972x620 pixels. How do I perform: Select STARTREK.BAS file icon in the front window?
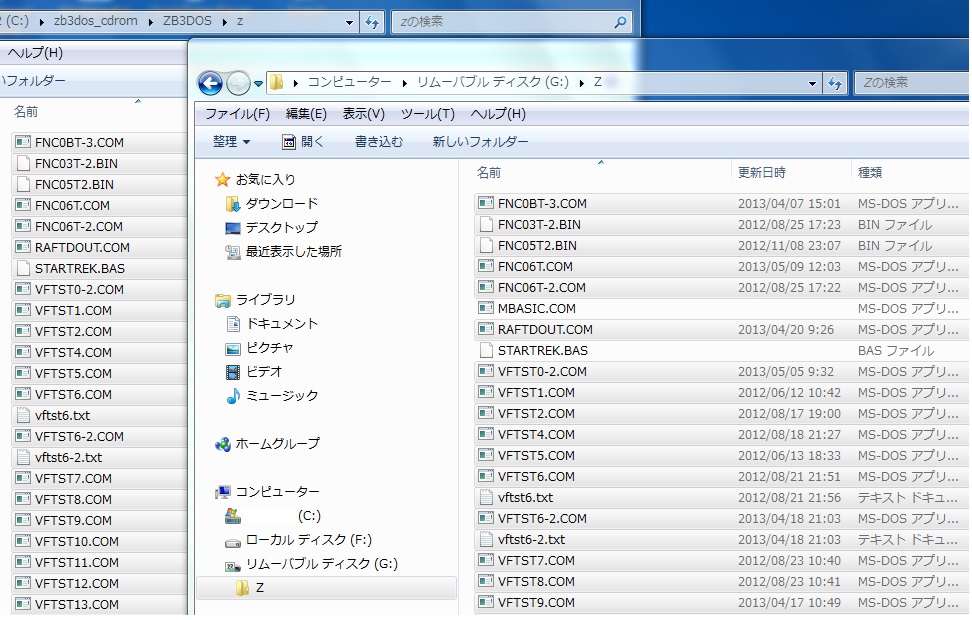point(486,350)
